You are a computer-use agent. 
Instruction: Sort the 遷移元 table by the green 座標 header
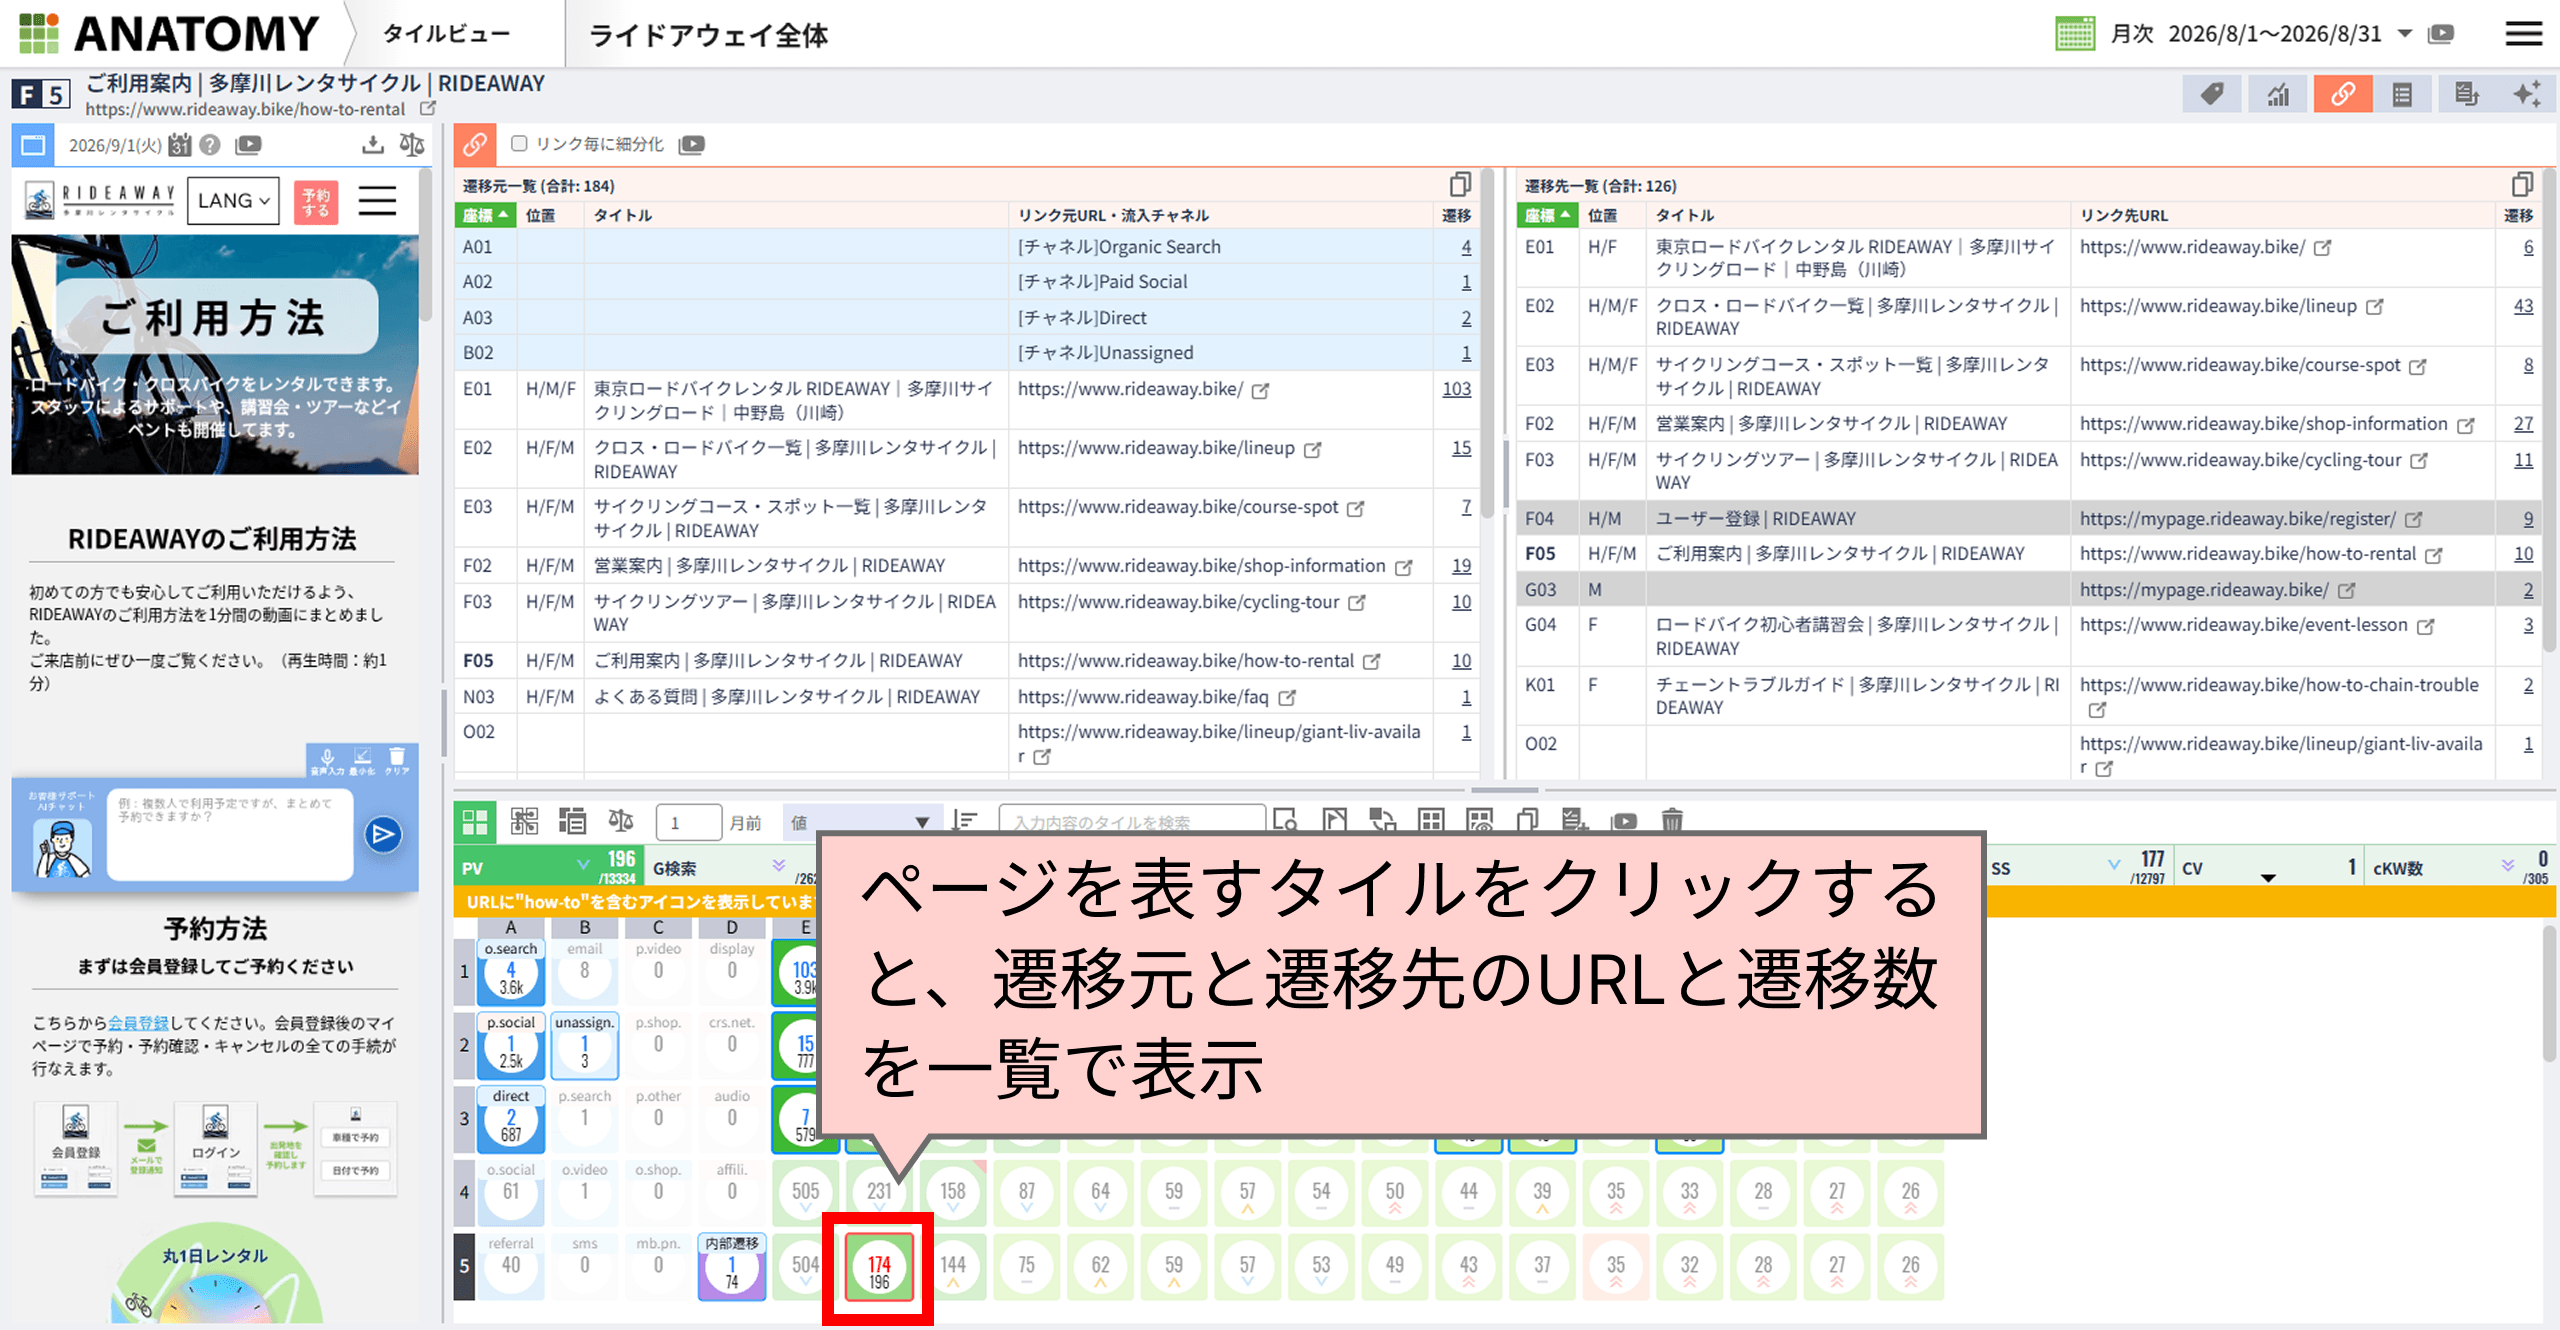tap(485, 215)
